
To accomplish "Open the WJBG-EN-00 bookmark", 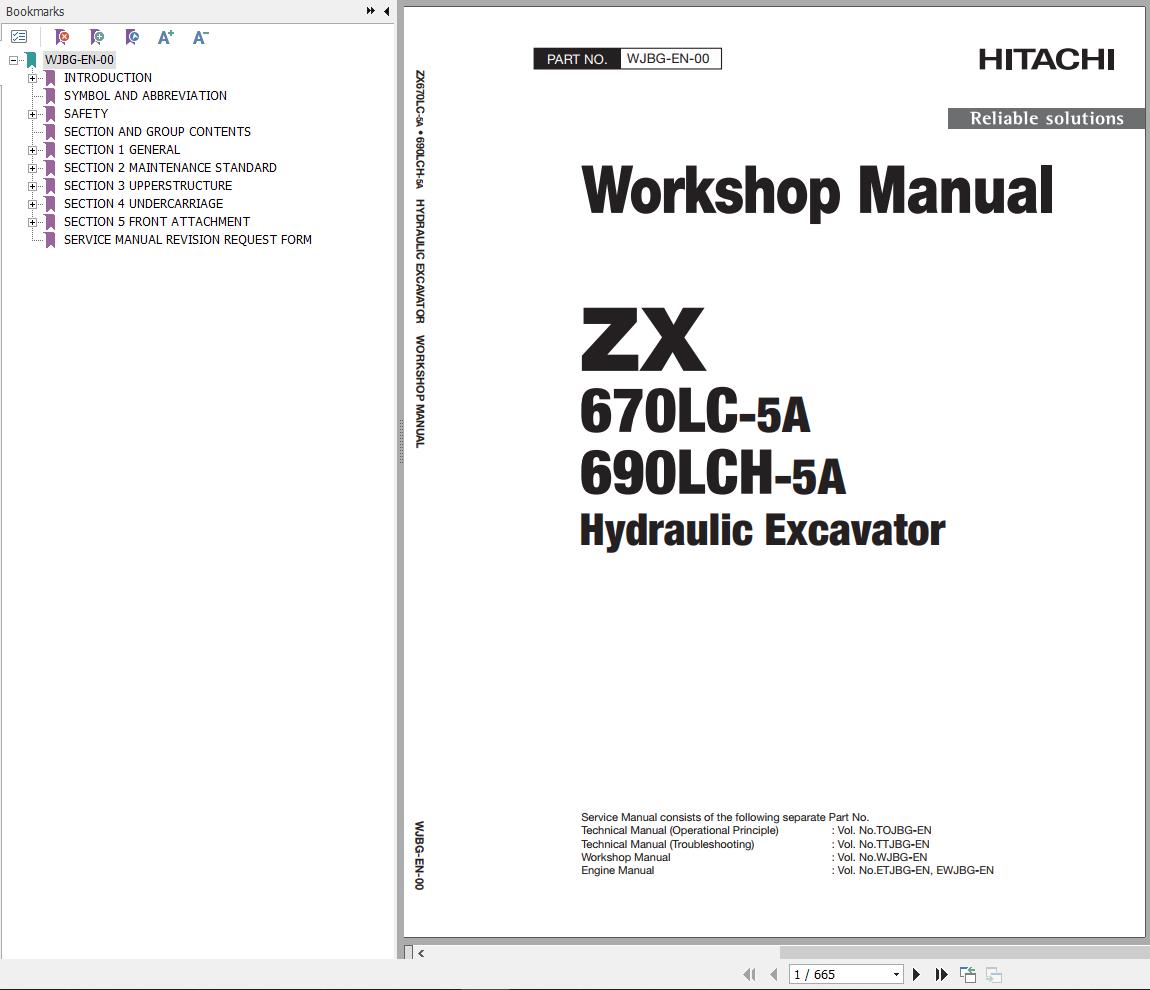I will [x=79, y=59].
